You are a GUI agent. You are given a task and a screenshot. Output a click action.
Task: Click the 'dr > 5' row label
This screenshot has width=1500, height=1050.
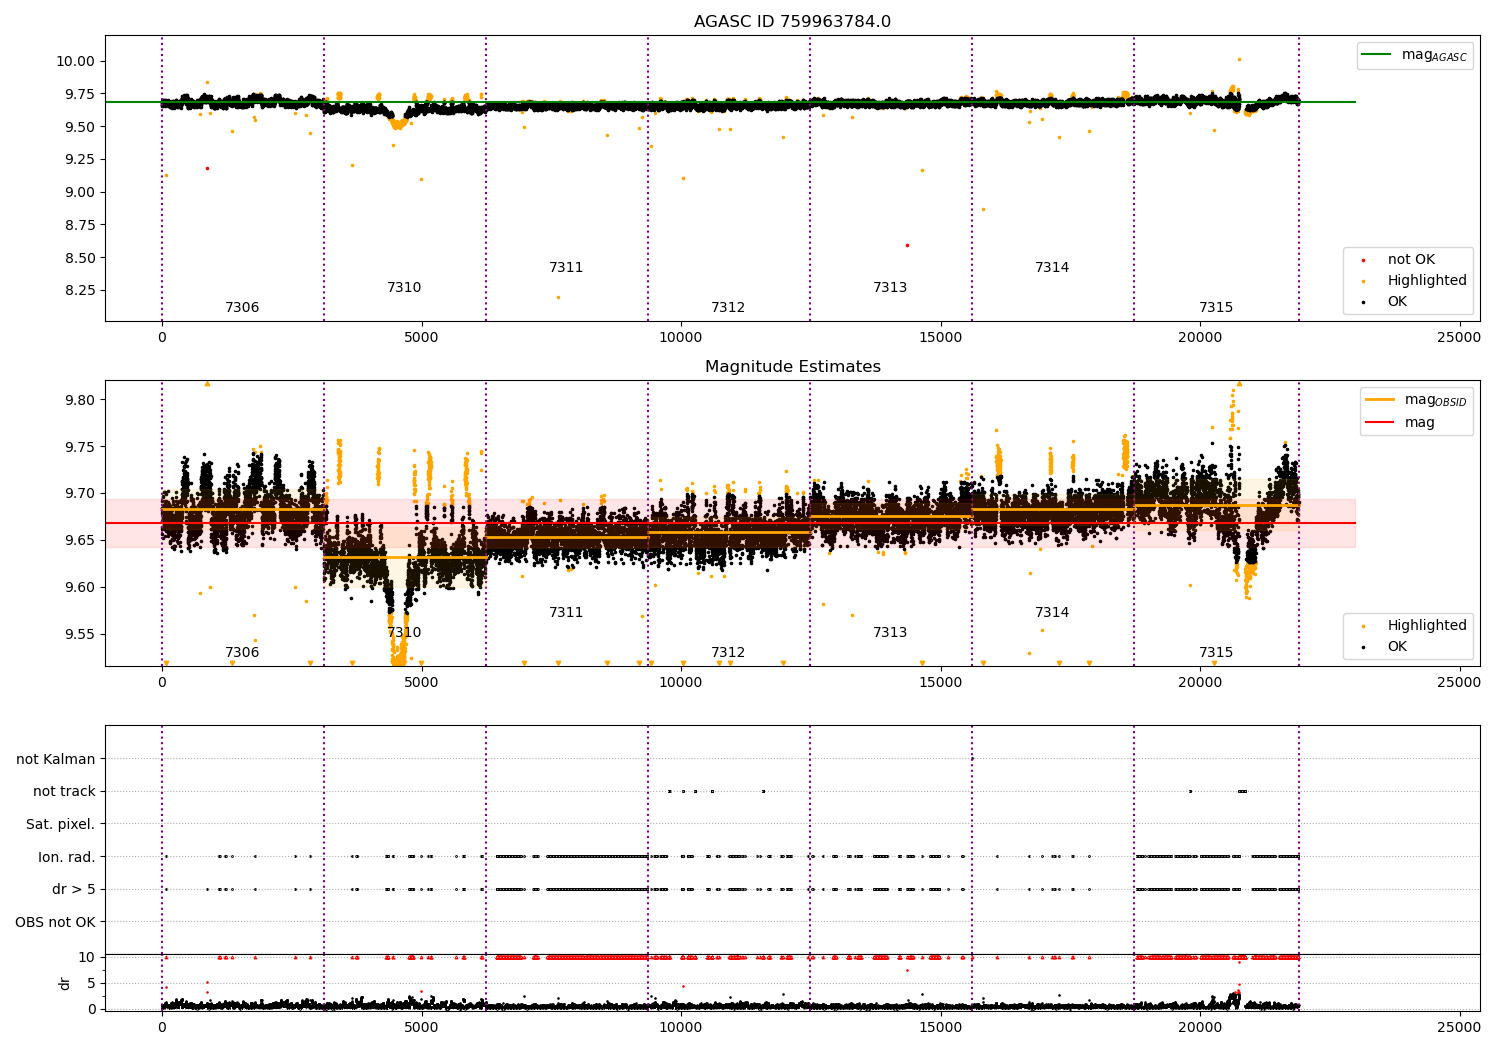[x=74, y=889]
